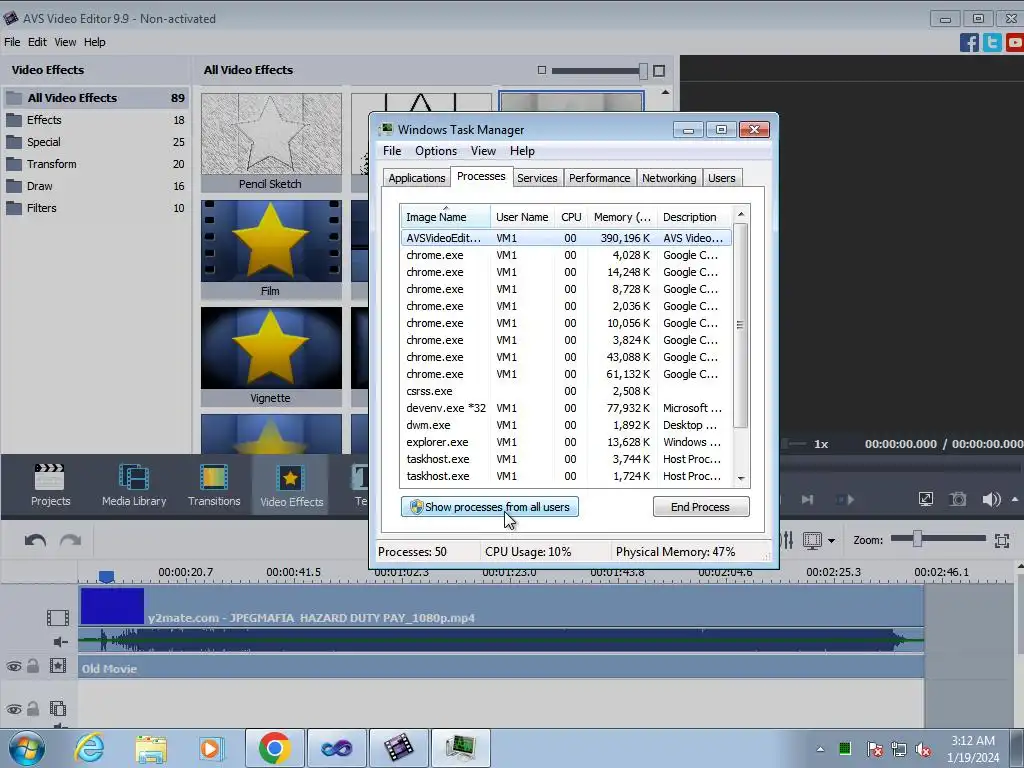Select the Vignette effect thumbnail
Screen dimensions: 1024x768
[271, 357]
